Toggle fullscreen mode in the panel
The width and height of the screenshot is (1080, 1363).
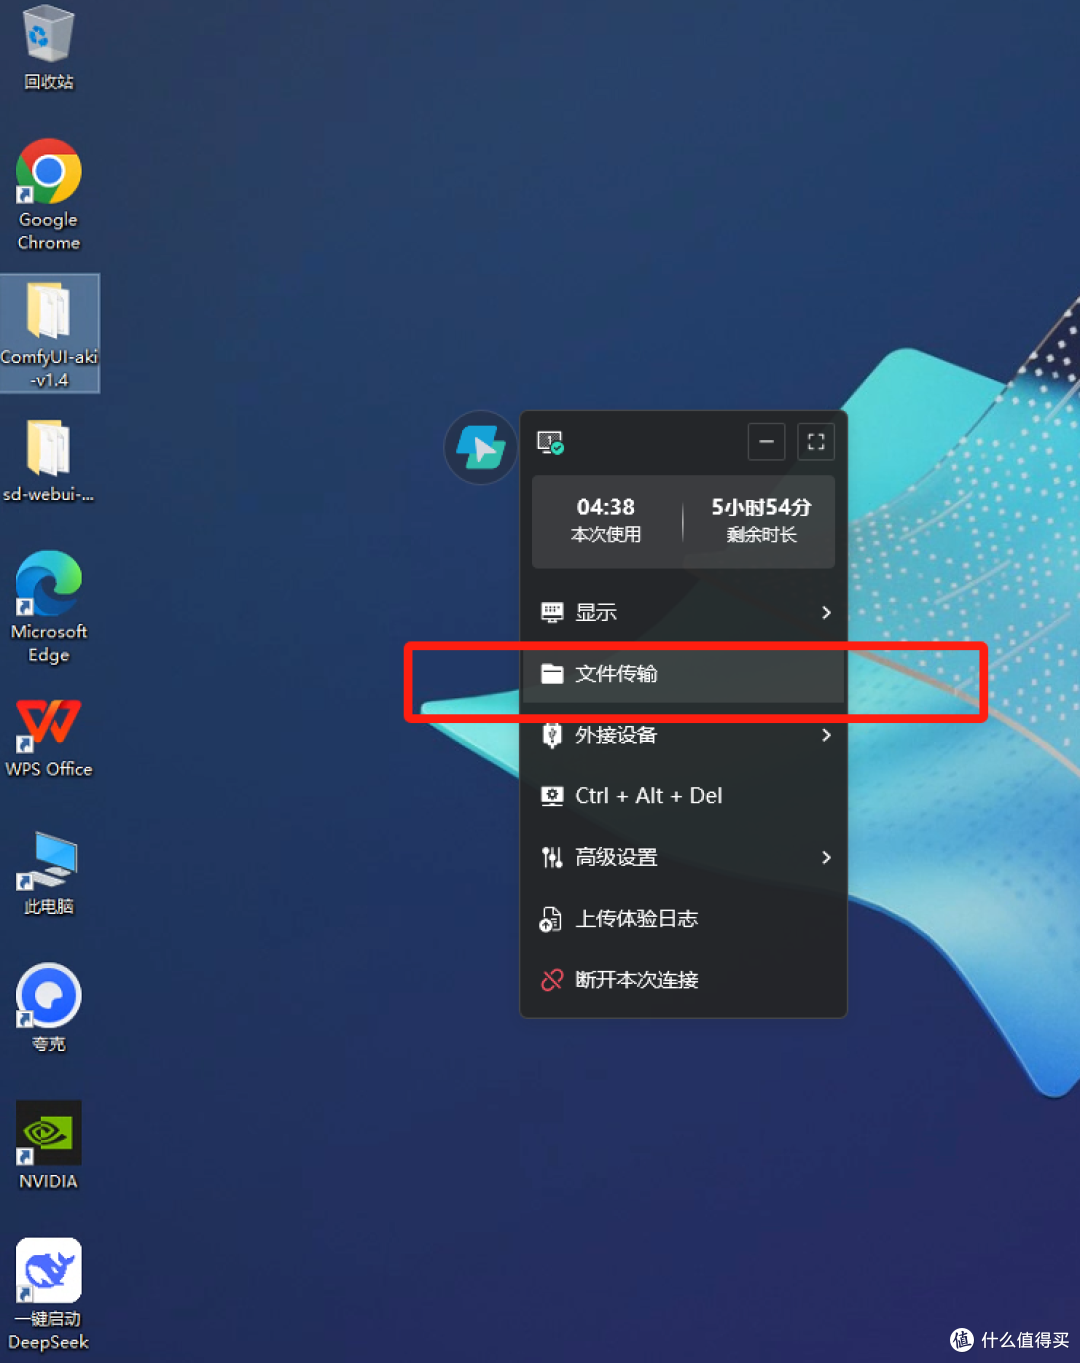pos(816,441)
